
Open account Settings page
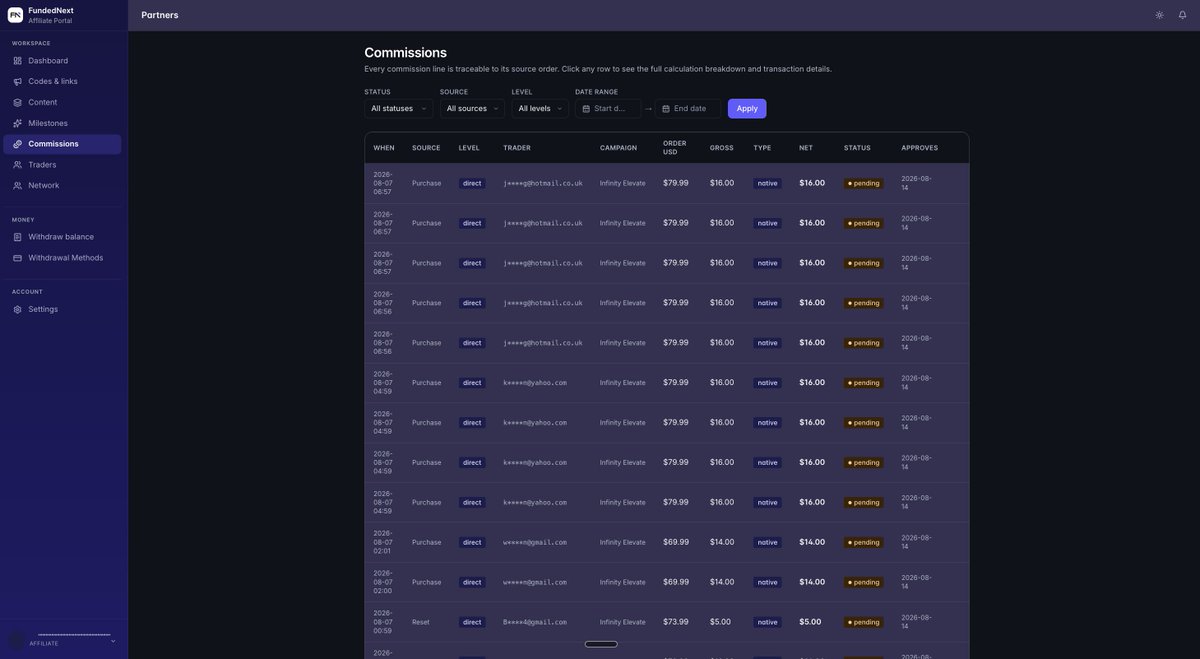click(x=62, y=309)
